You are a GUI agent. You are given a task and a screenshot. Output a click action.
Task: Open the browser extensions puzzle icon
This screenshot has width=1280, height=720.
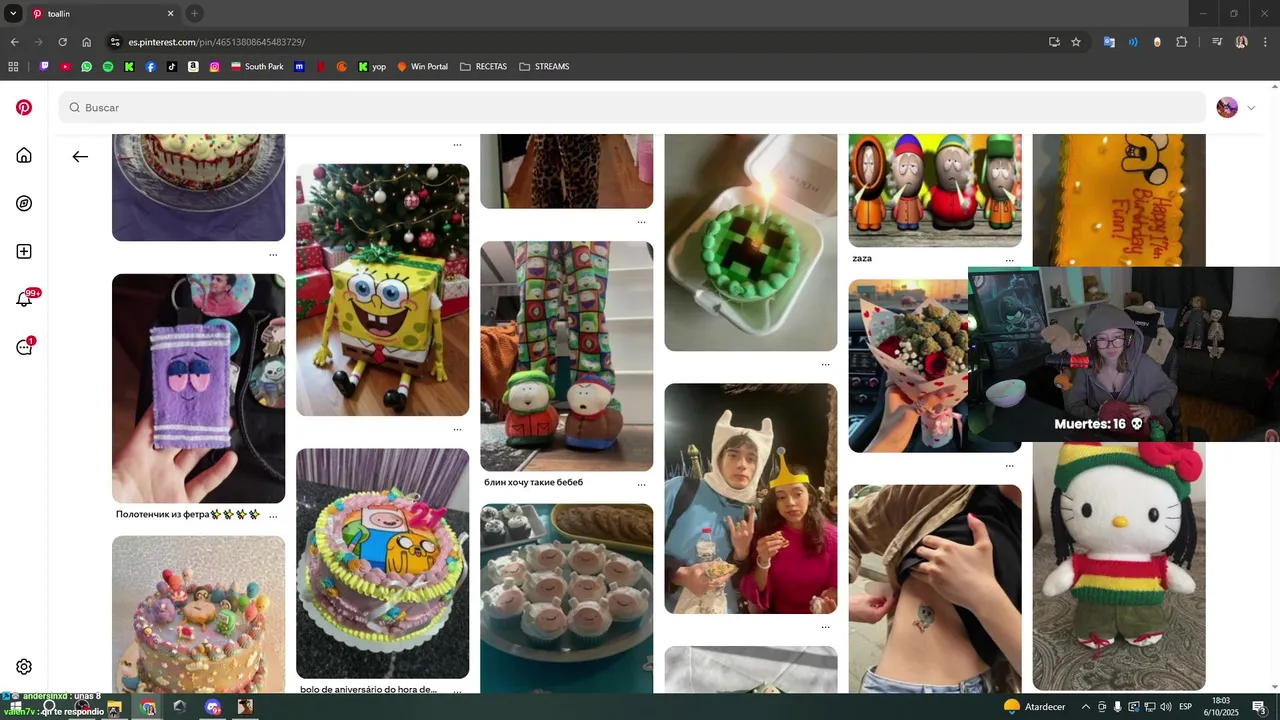coord(1182,42)
